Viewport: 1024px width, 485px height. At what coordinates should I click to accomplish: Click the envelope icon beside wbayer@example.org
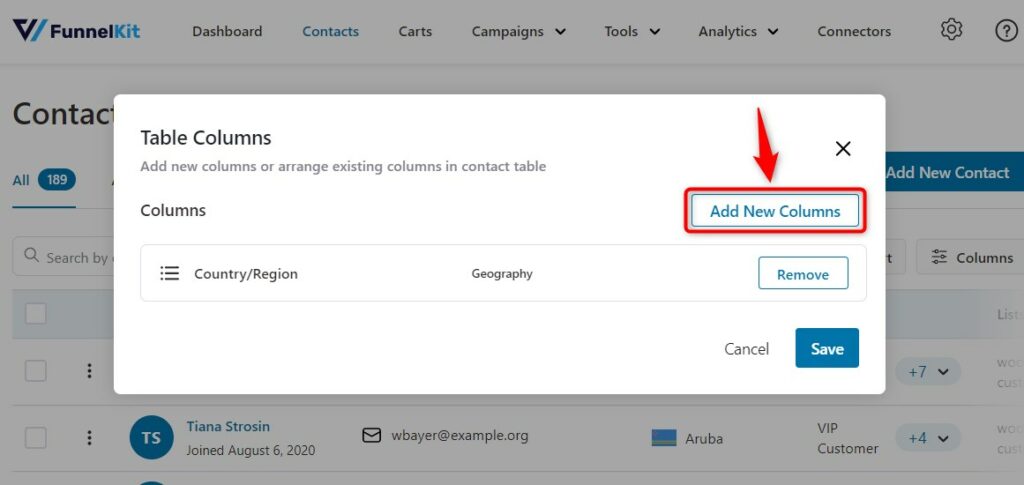coord(372,435)
